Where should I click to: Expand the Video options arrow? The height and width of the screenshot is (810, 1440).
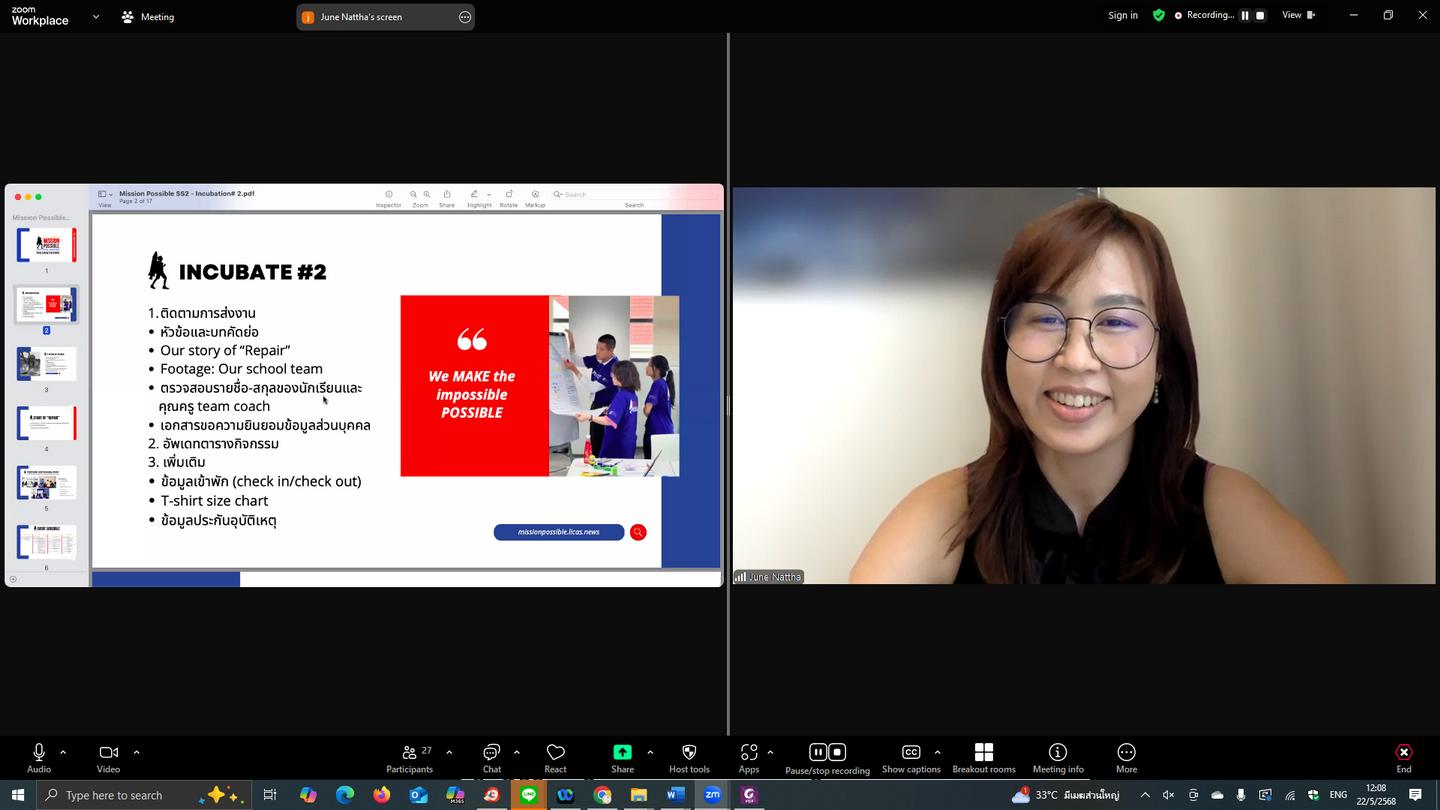pos(136,752)
